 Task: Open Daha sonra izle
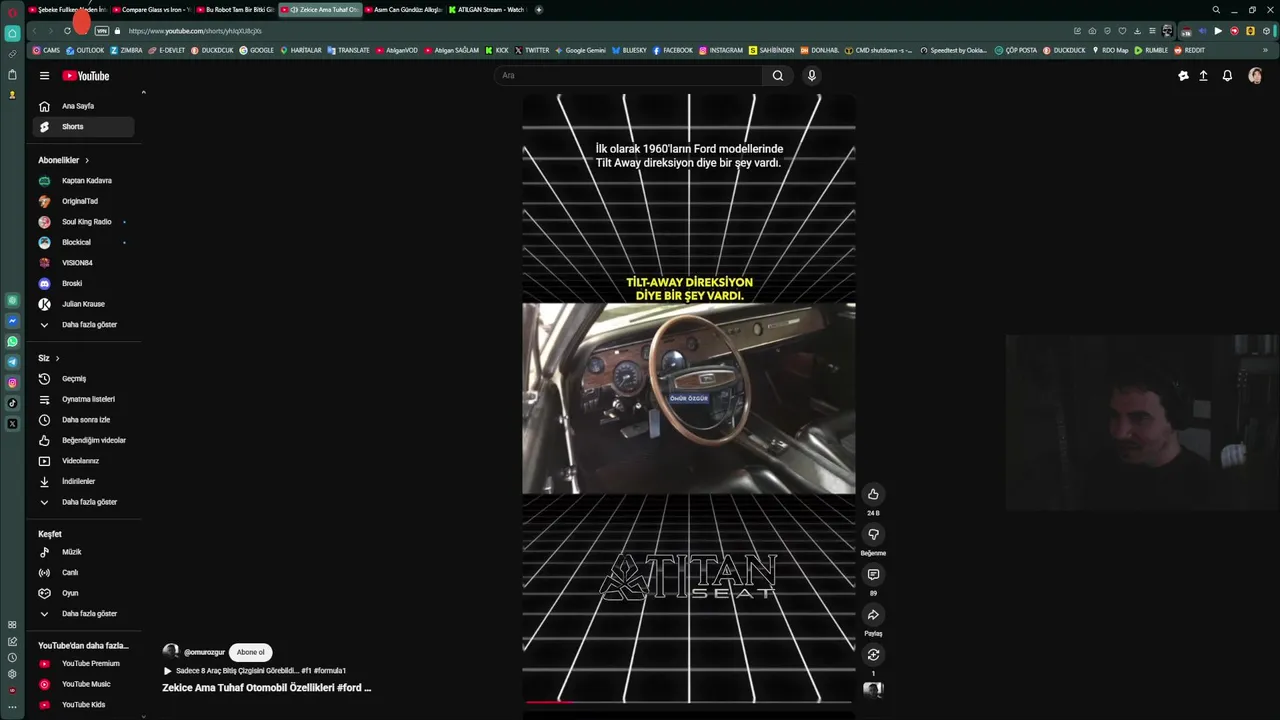point(83,420)
